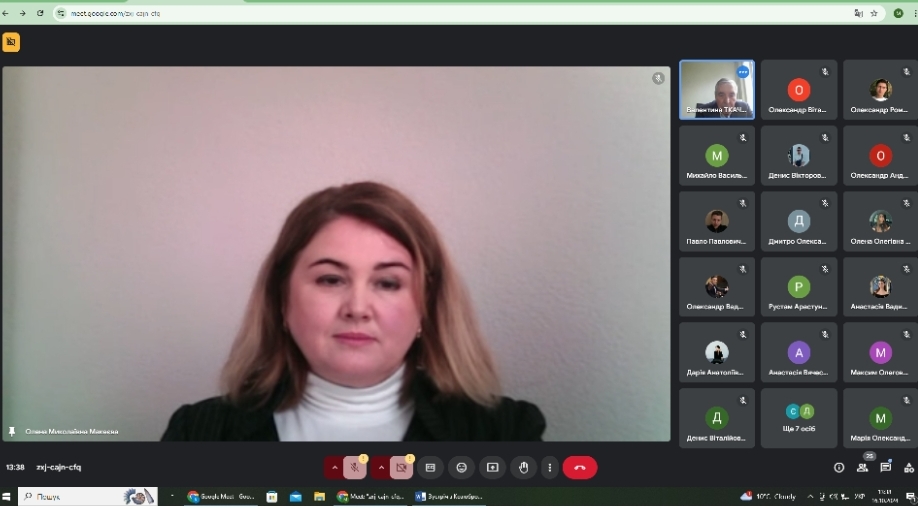Expand video settings arrow beside camera
The width and height of the screenshot is (918, 509).
point(380,467)
